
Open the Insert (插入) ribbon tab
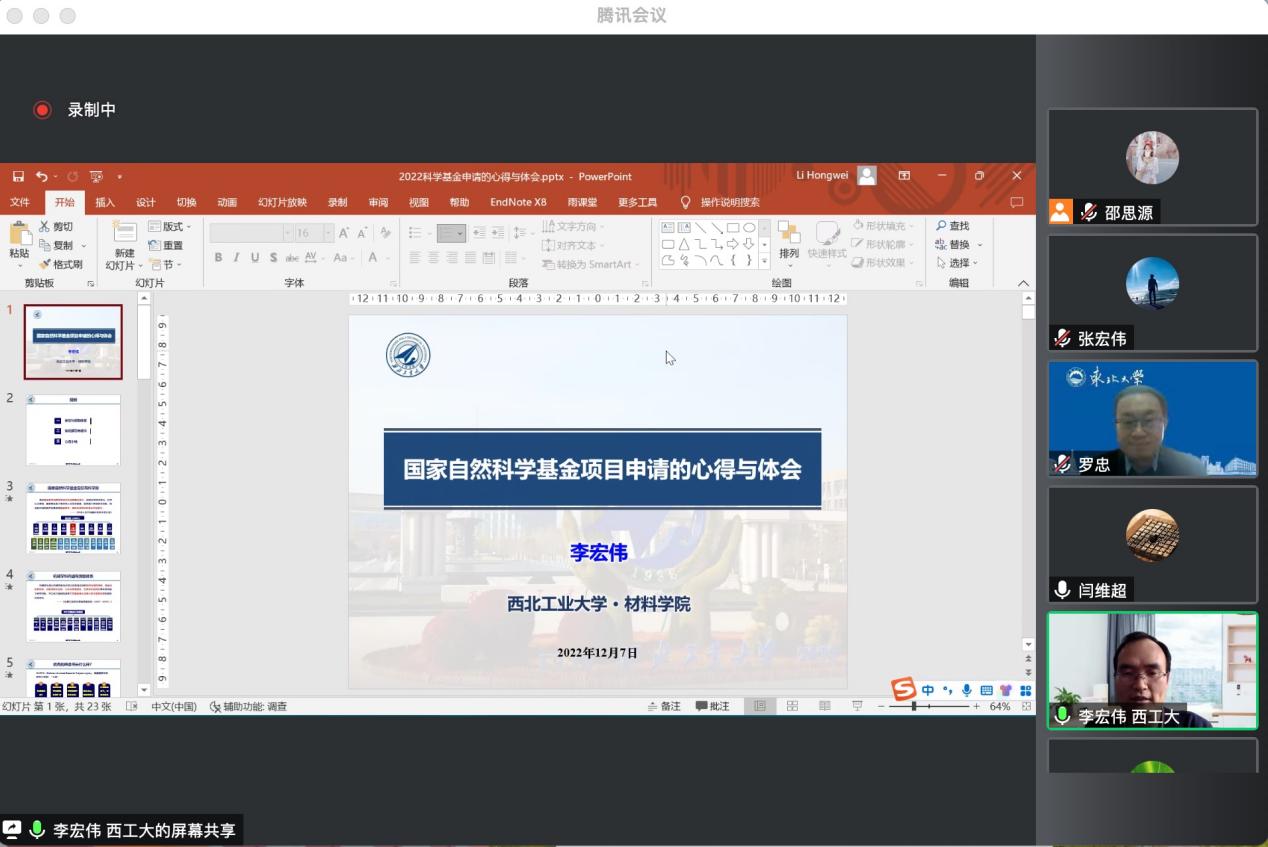105,202
